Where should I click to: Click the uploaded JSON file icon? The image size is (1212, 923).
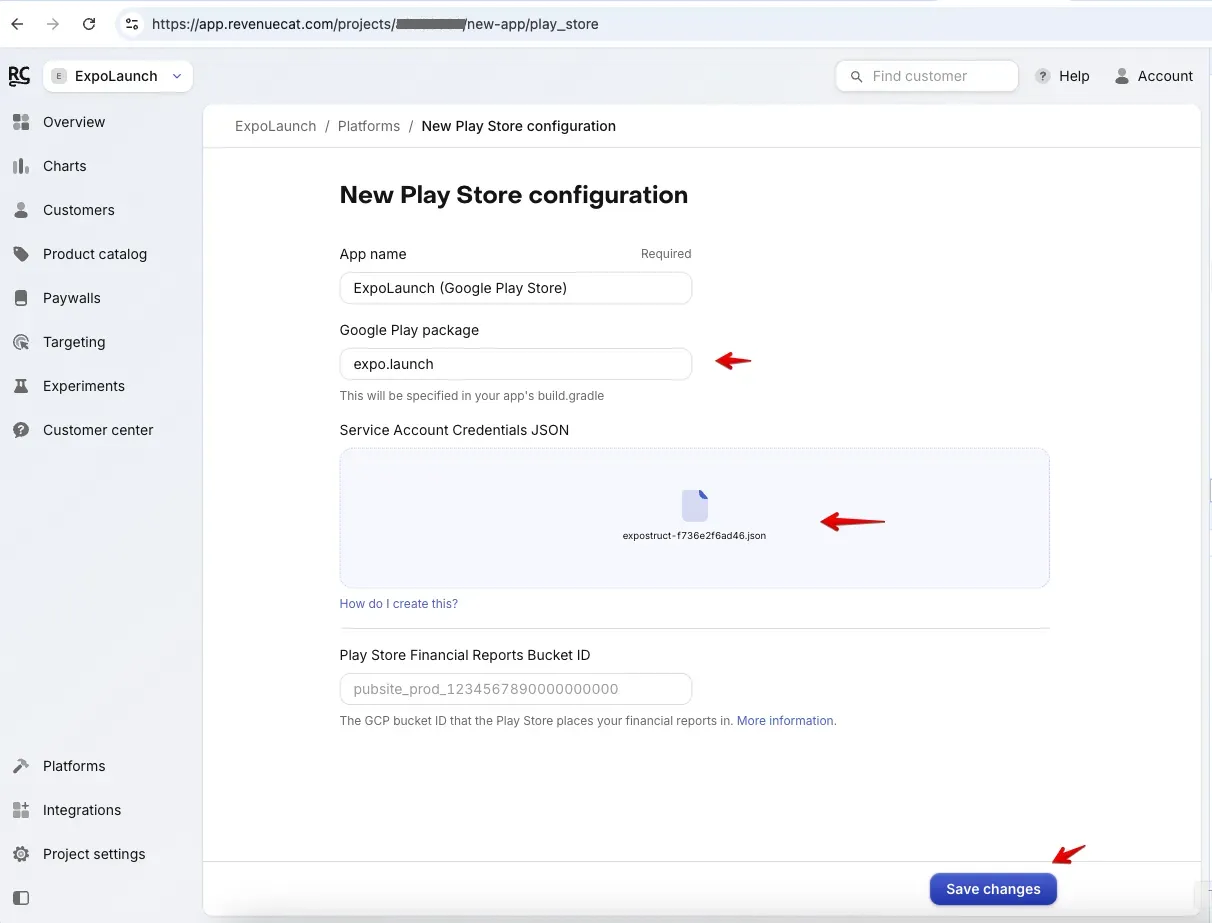(x=695, y=505)
